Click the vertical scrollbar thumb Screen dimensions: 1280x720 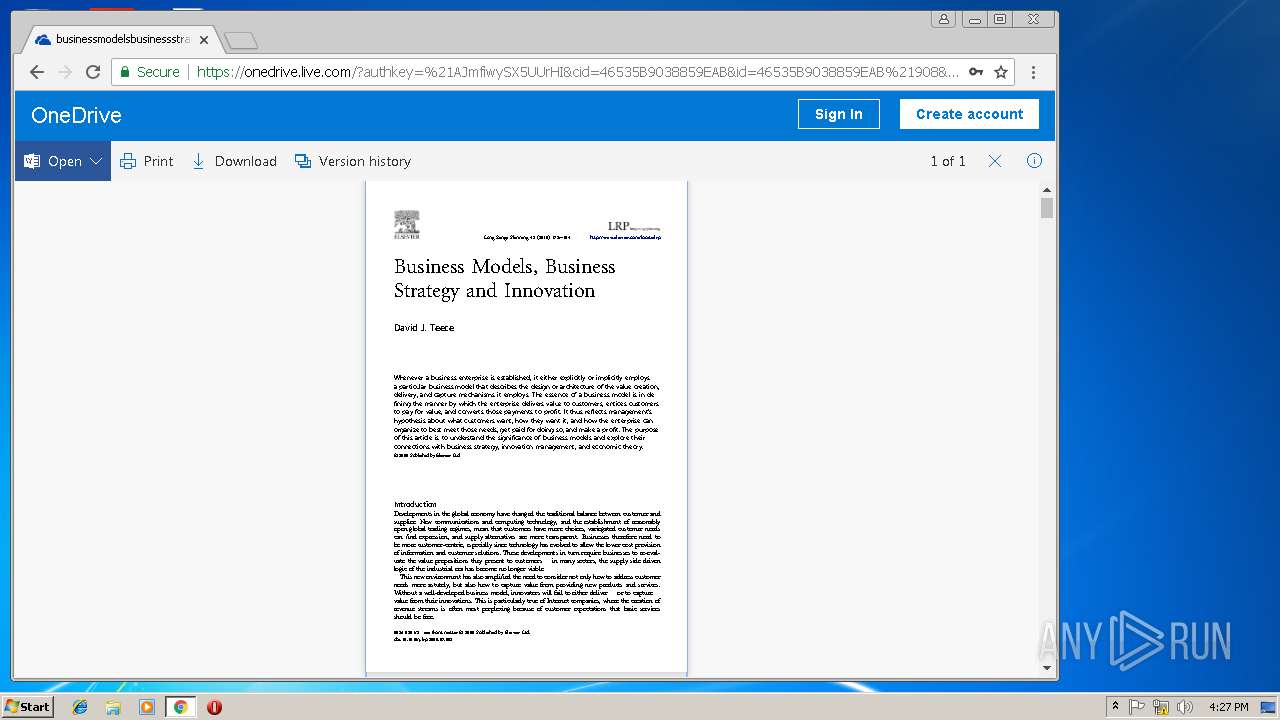(x=1047, y=208)
